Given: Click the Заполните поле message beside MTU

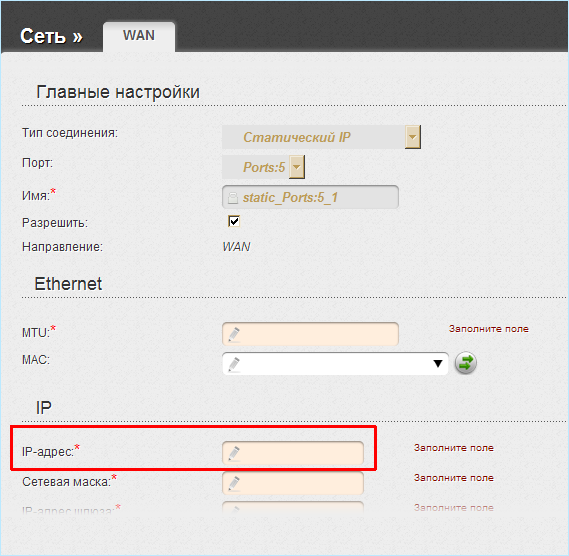Looking at the screenshot, I should tap(489, 329).
